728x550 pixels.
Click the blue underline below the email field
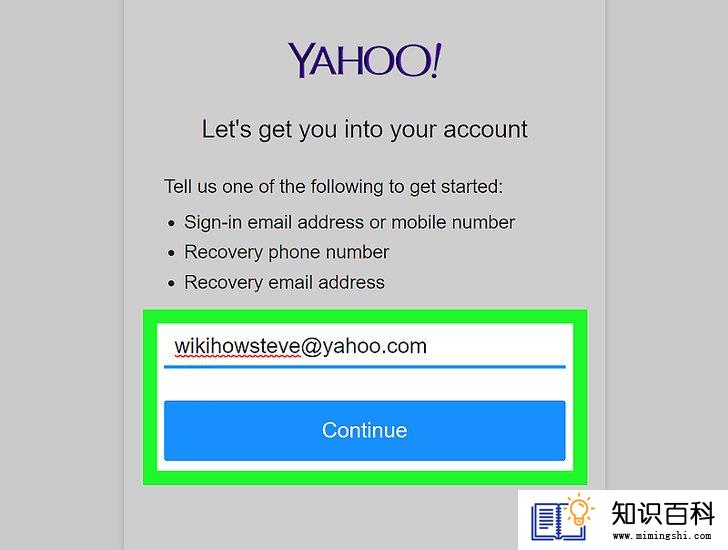pos(364,367)
